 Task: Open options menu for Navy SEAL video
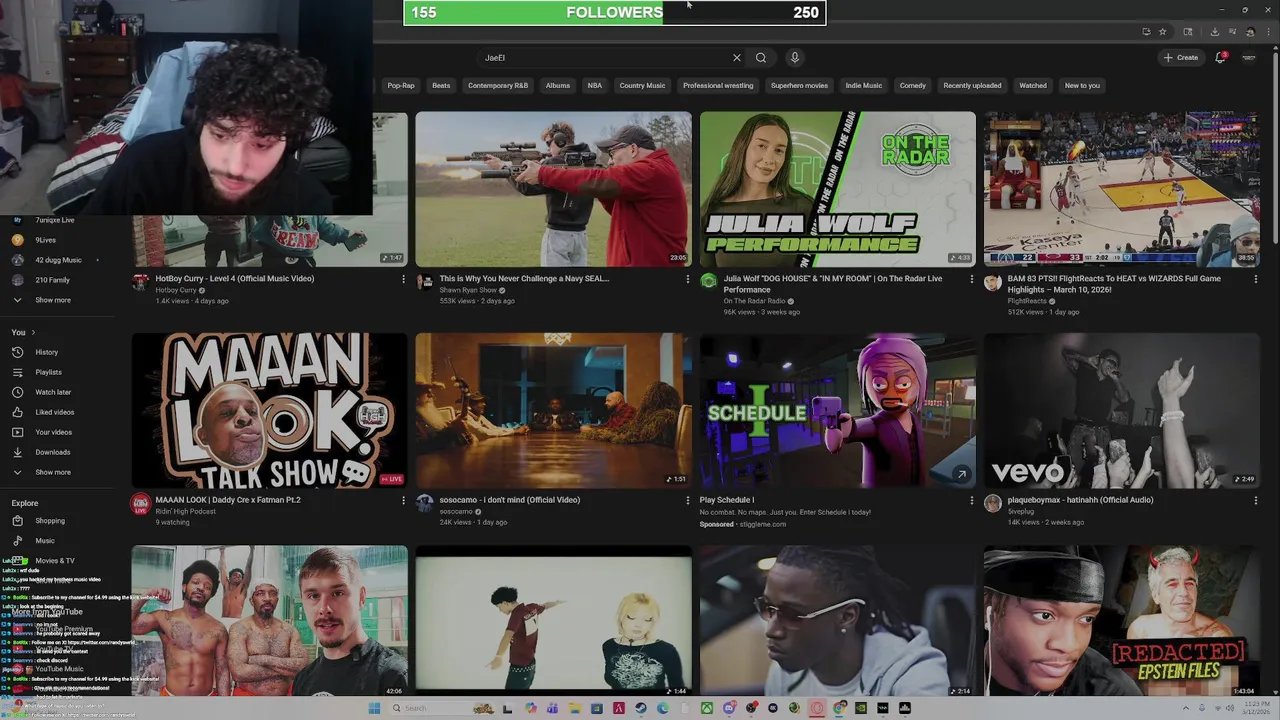pos(687,280)
